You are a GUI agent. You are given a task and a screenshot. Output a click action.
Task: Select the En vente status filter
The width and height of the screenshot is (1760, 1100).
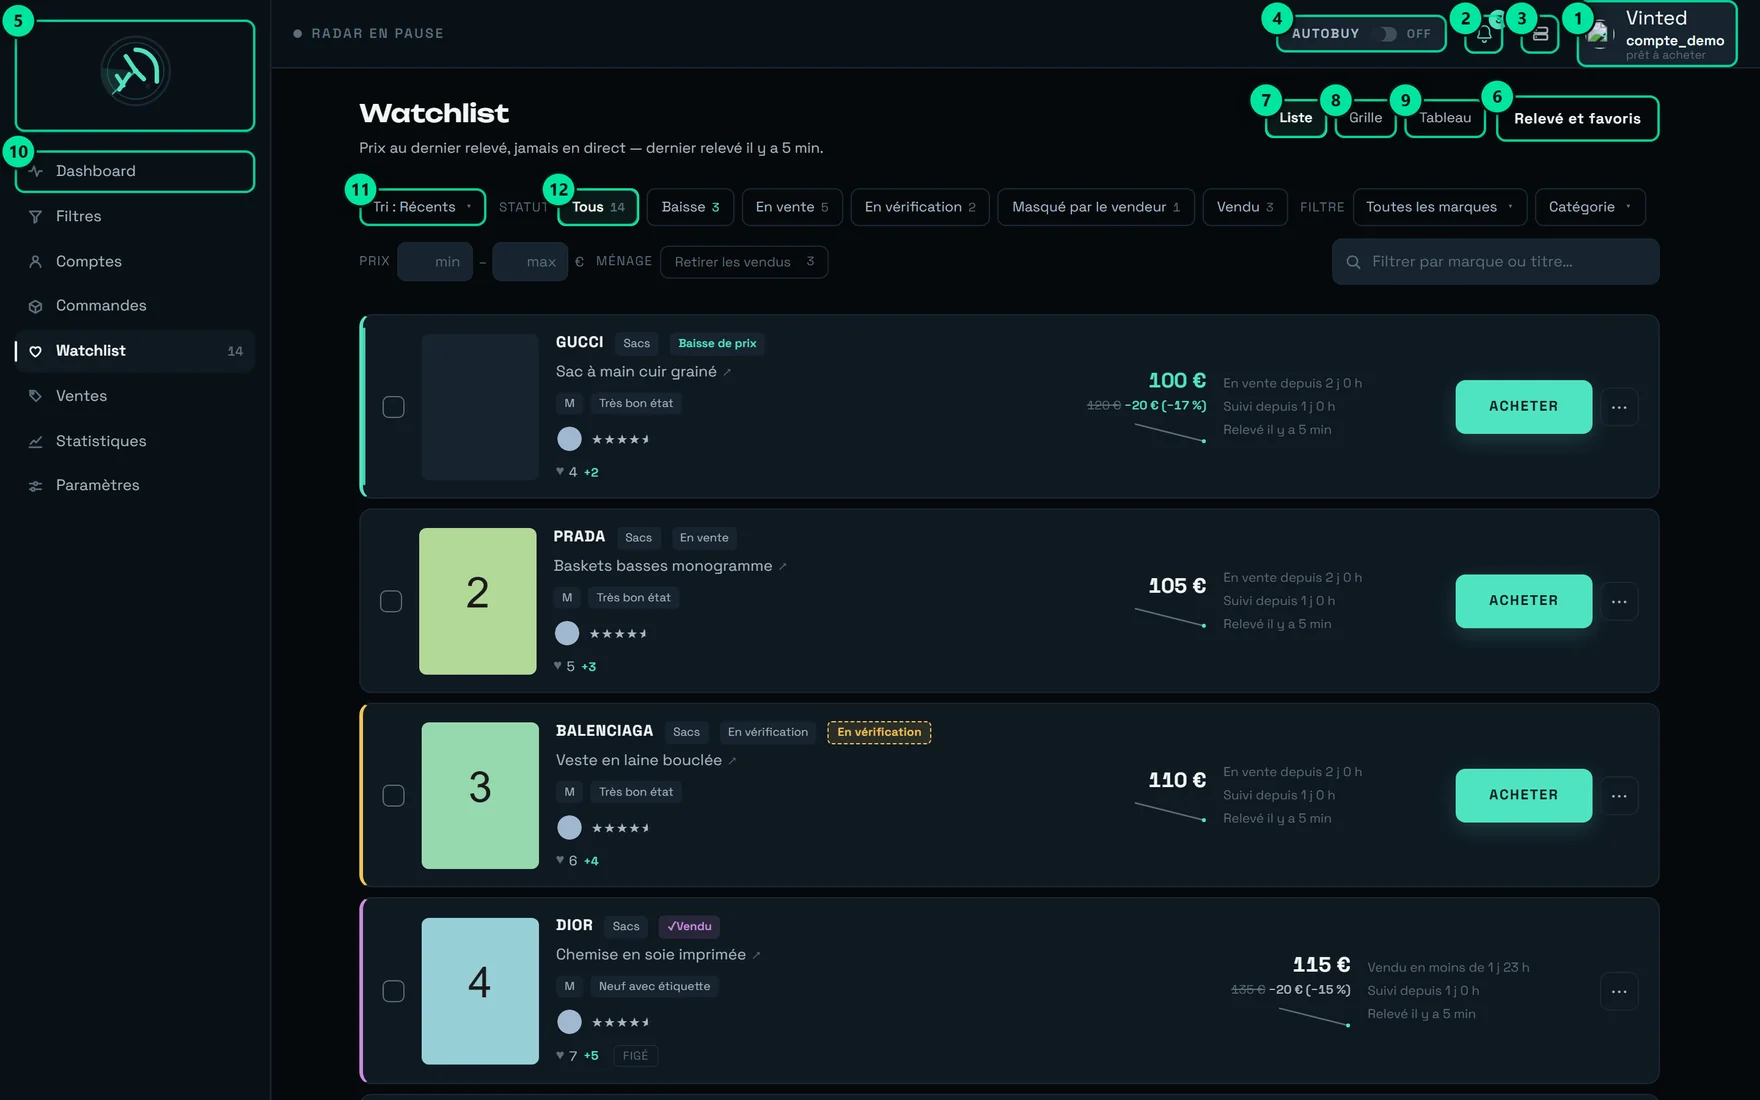point(792,207)
